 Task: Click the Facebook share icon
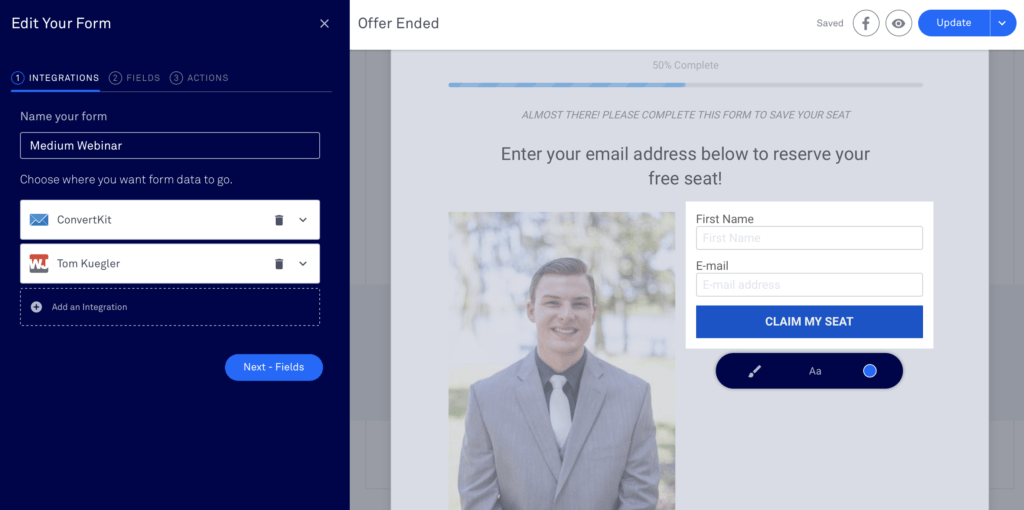click(x=866, y=24)
